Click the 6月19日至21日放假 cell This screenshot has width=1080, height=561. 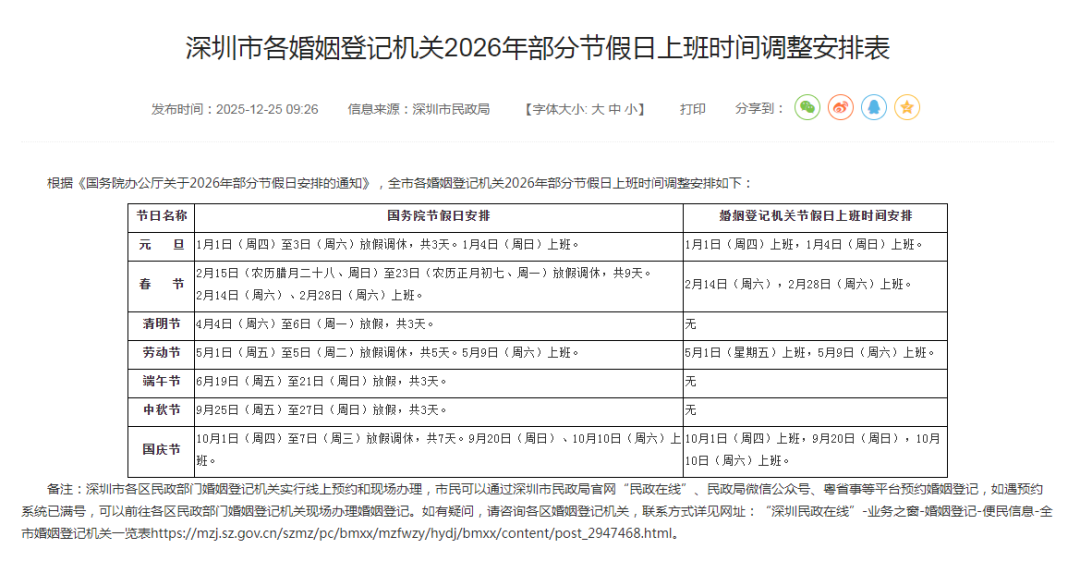pyautogui.click(x=439, y=381)
